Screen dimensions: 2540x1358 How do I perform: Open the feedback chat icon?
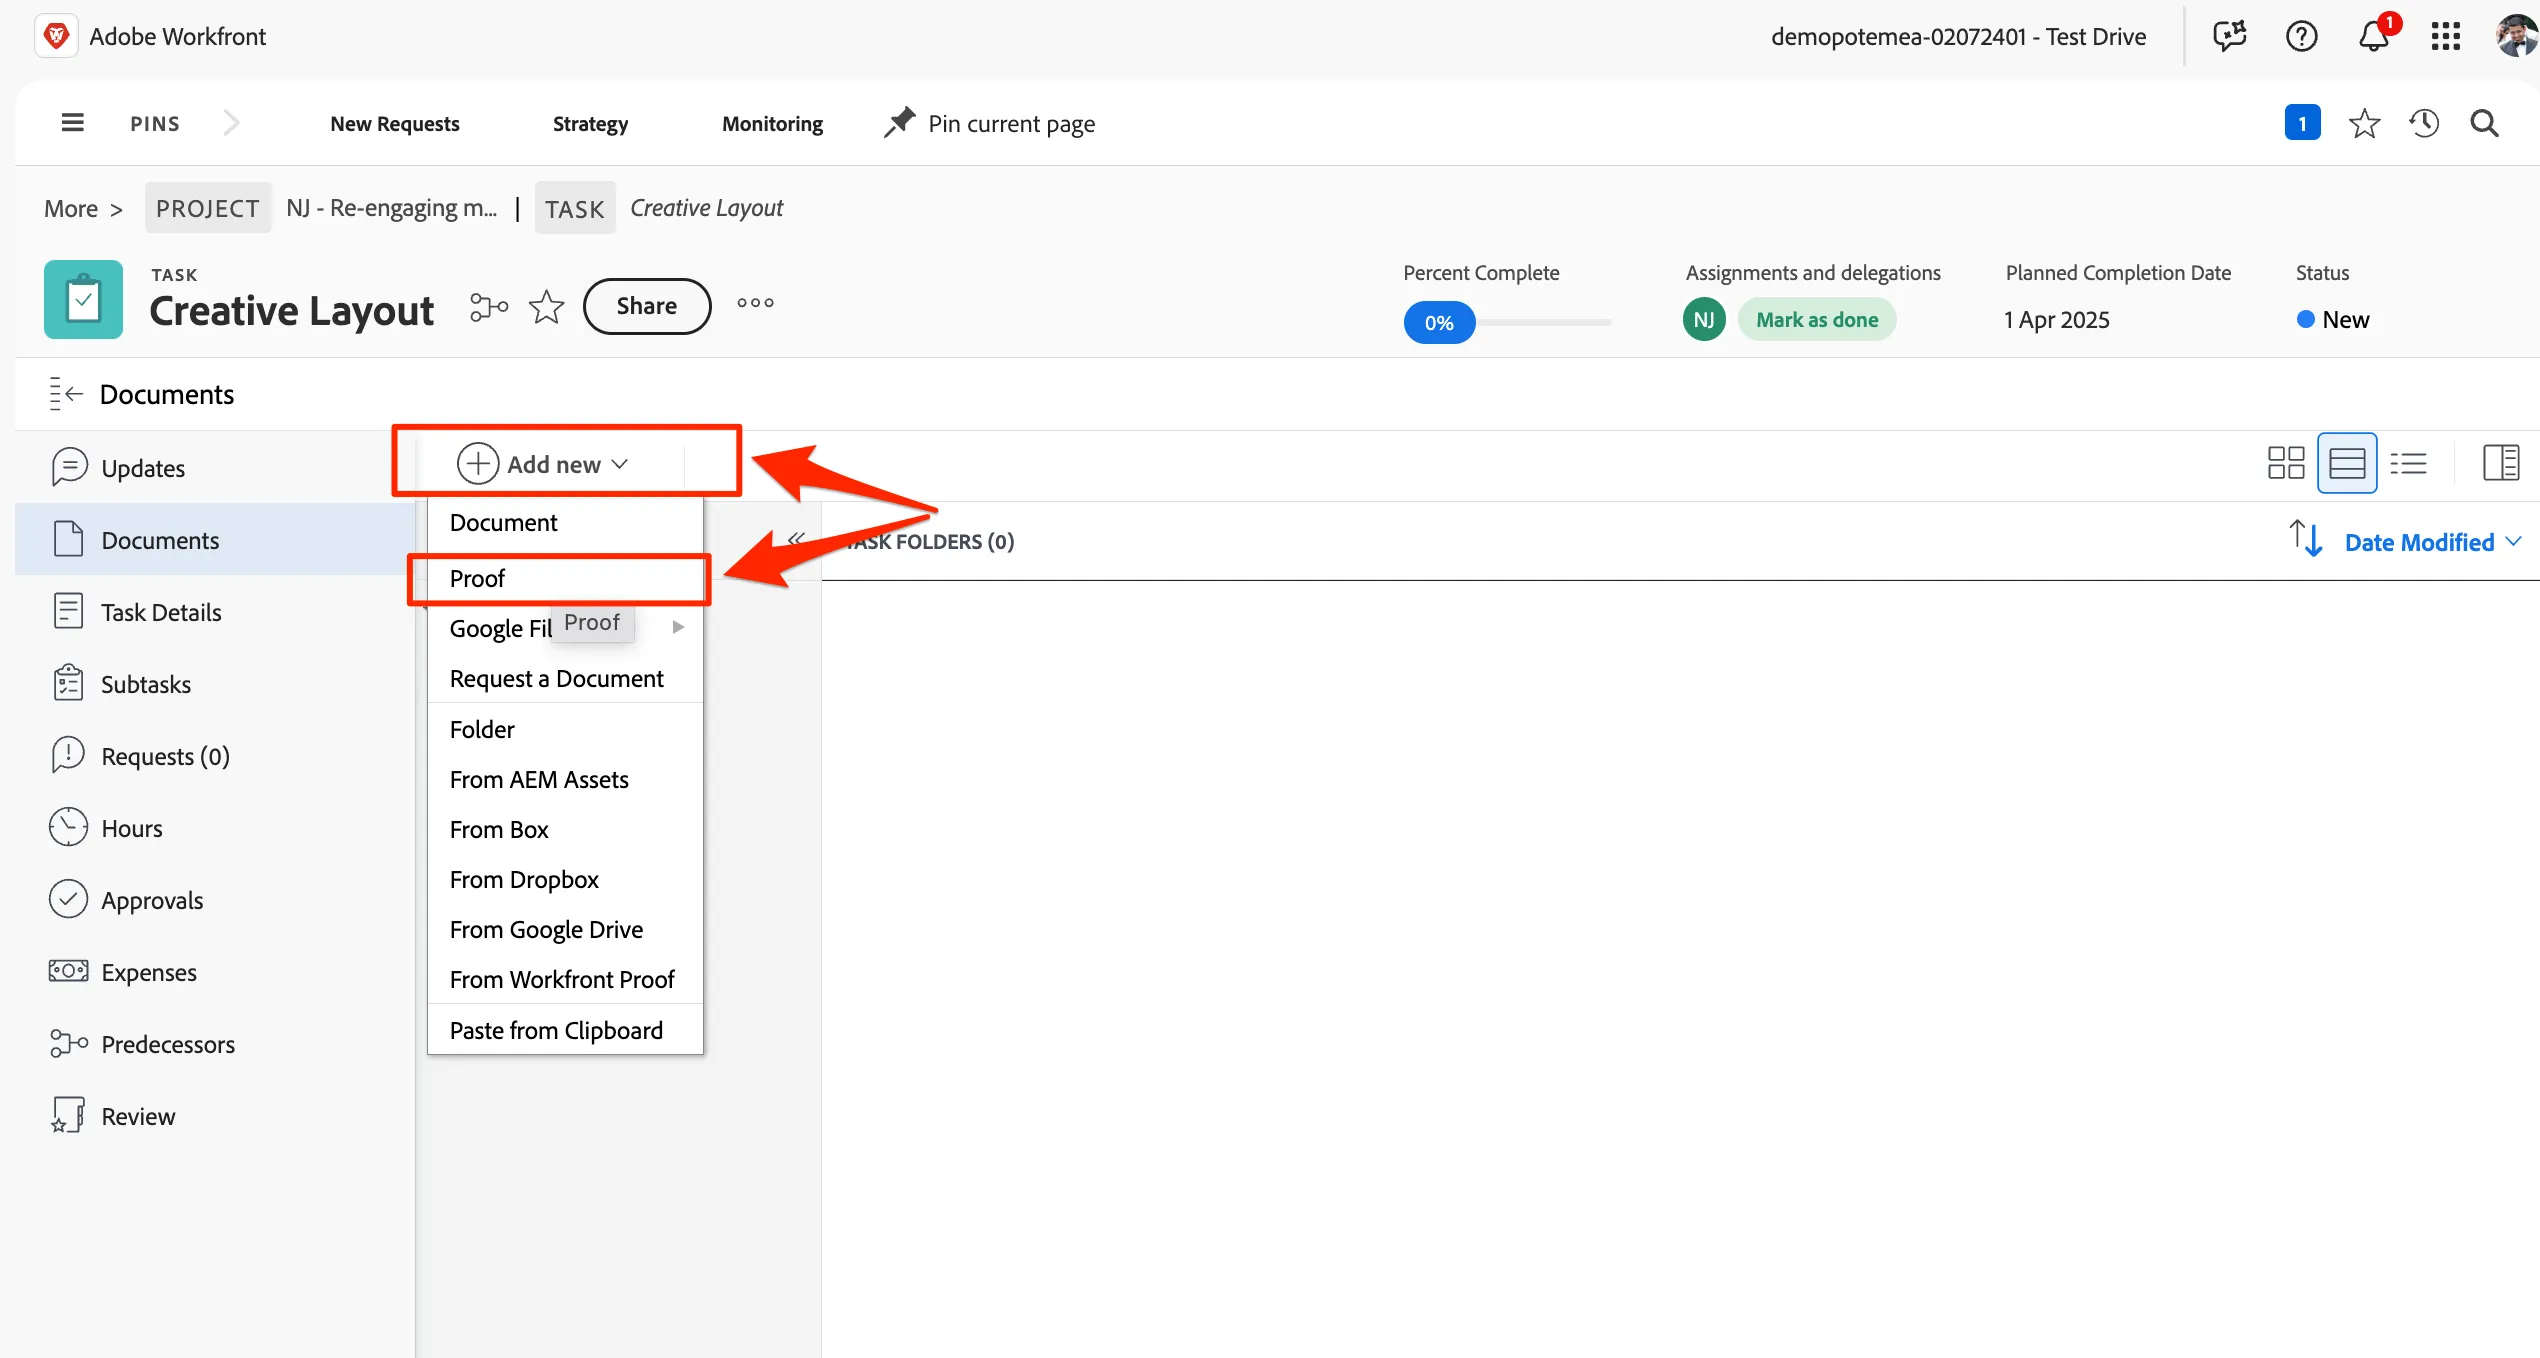[2229, 36]
